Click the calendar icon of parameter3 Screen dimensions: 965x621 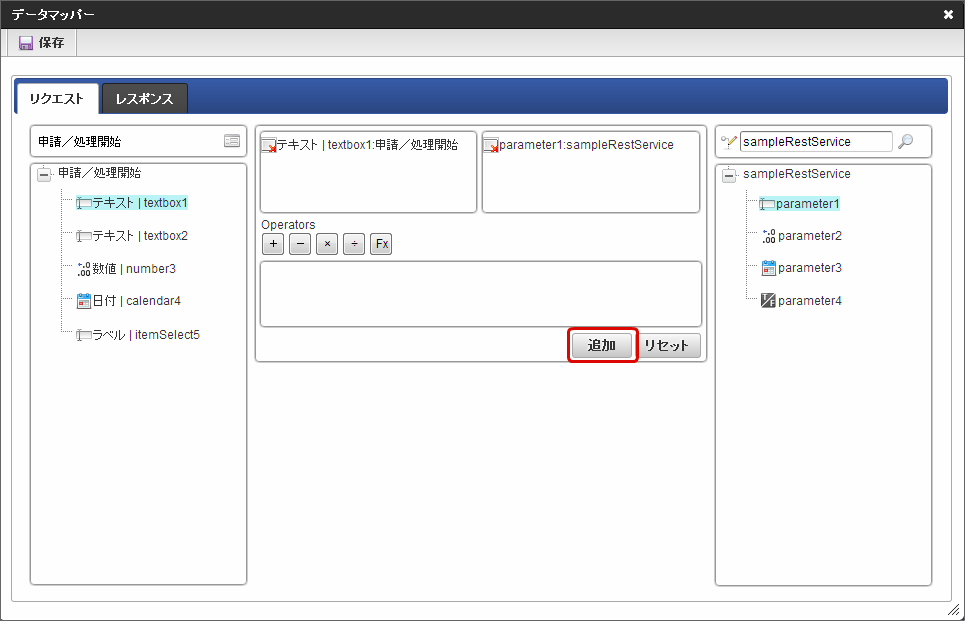tap(769, 268)
